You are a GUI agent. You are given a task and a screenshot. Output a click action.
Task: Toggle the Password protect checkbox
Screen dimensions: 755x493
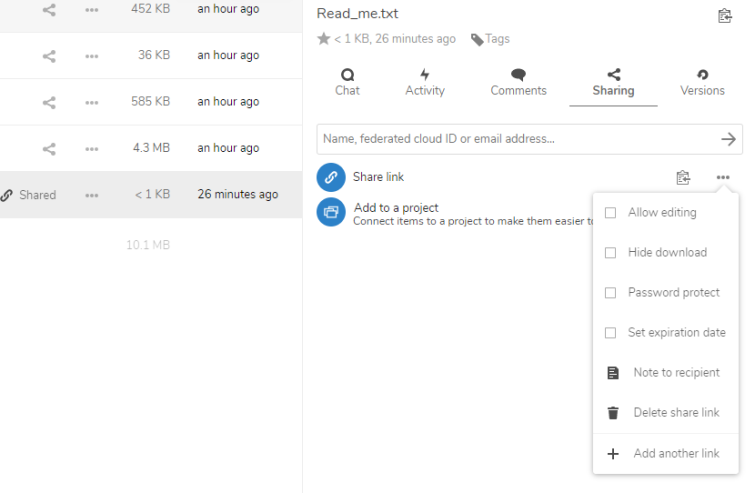click(610, 293)
